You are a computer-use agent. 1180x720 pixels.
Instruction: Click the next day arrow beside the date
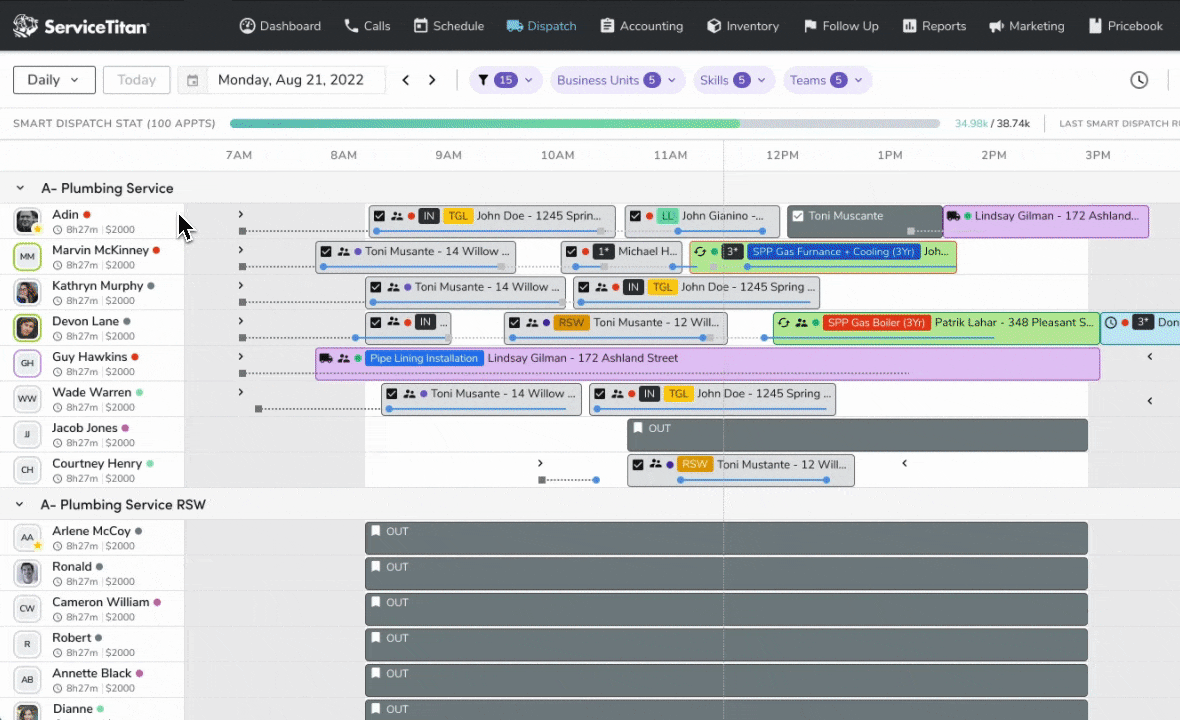431,79
